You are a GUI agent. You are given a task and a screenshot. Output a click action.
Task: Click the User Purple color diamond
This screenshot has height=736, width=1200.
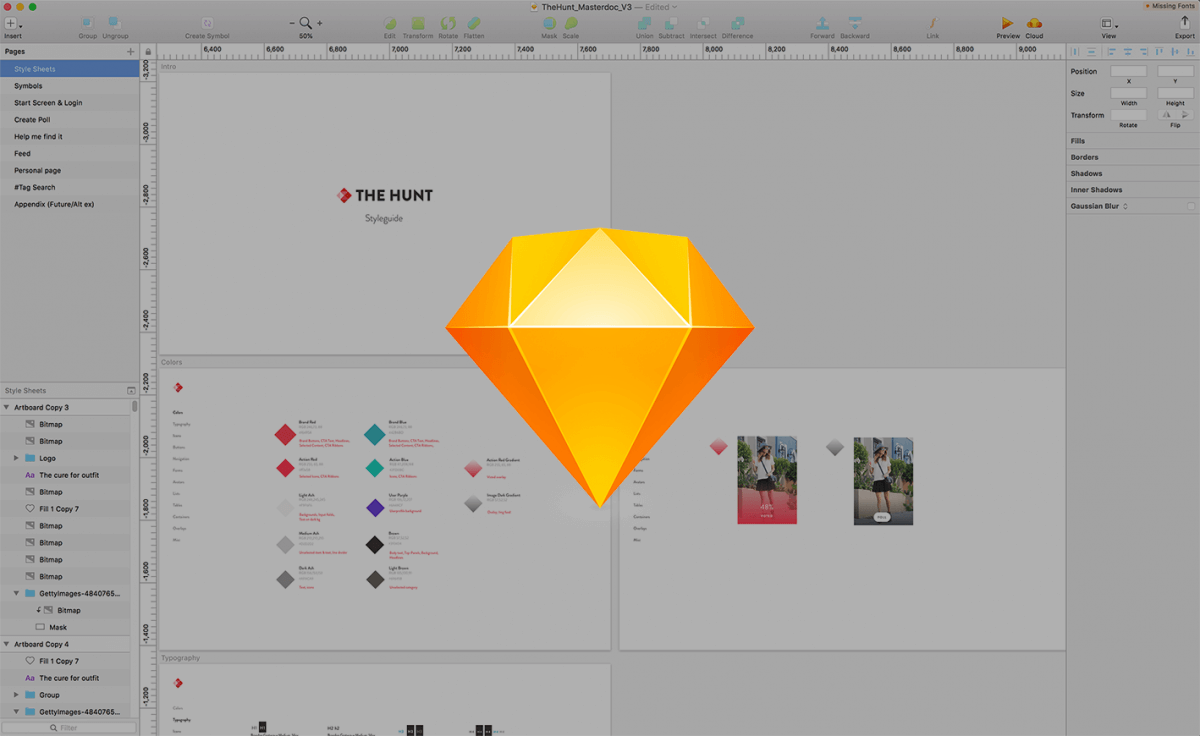pos(375,508)
